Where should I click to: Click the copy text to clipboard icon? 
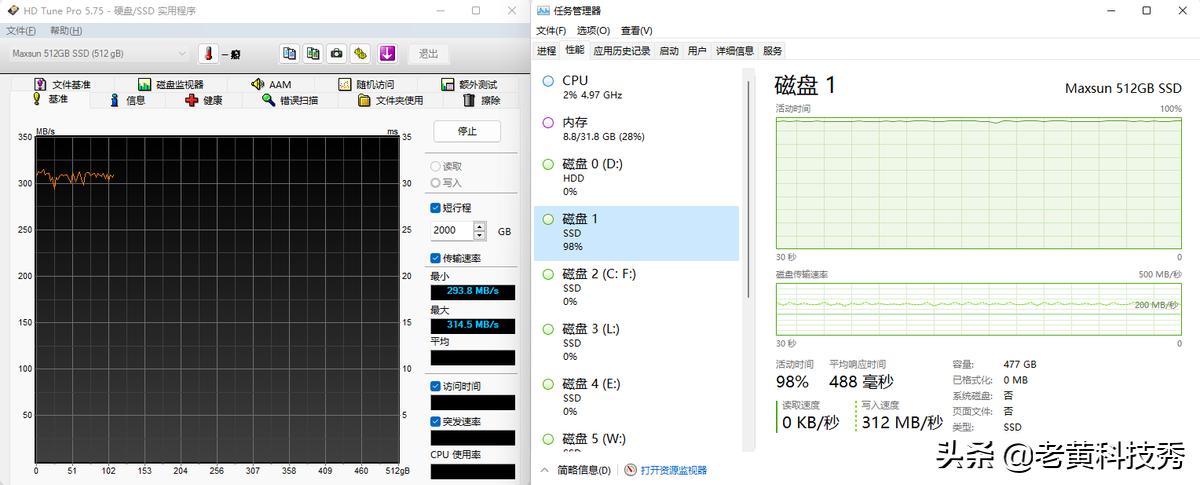click(290, 53)
